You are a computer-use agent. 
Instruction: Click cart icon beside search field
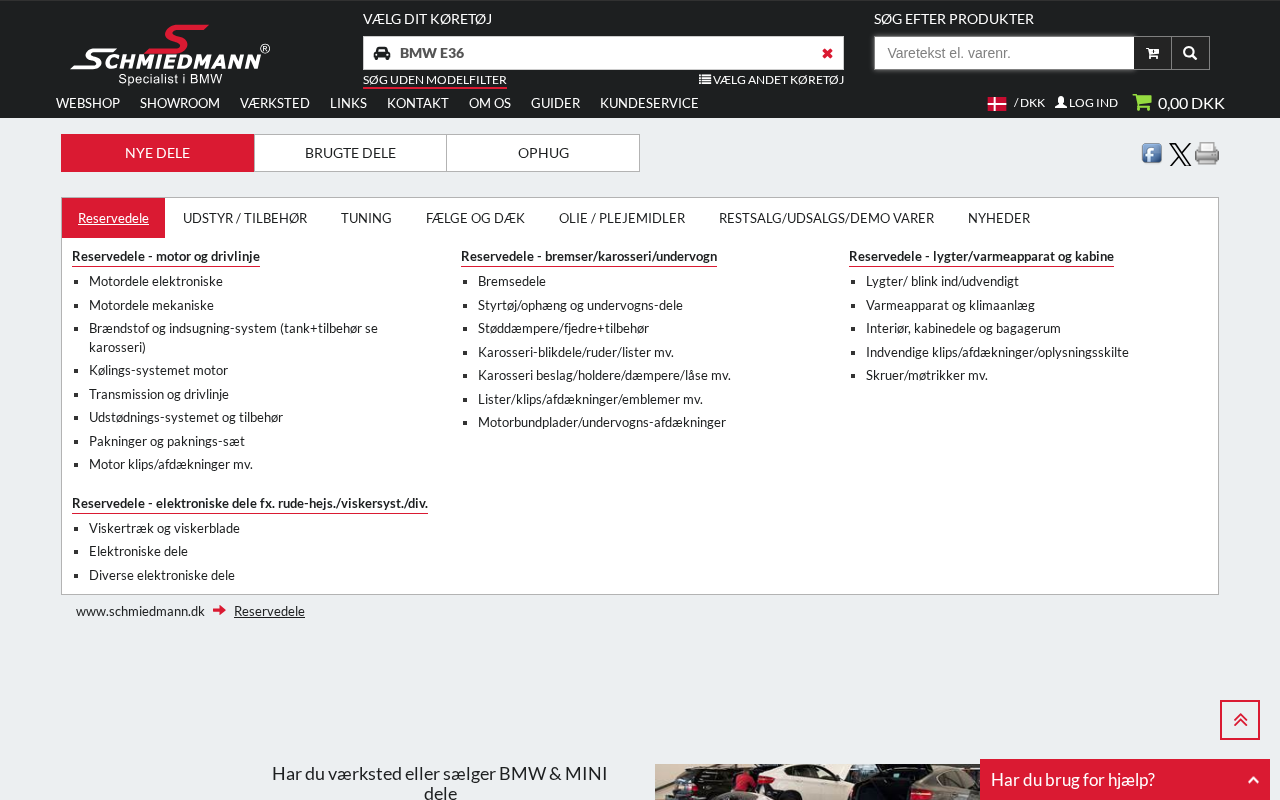[1152, 53]
